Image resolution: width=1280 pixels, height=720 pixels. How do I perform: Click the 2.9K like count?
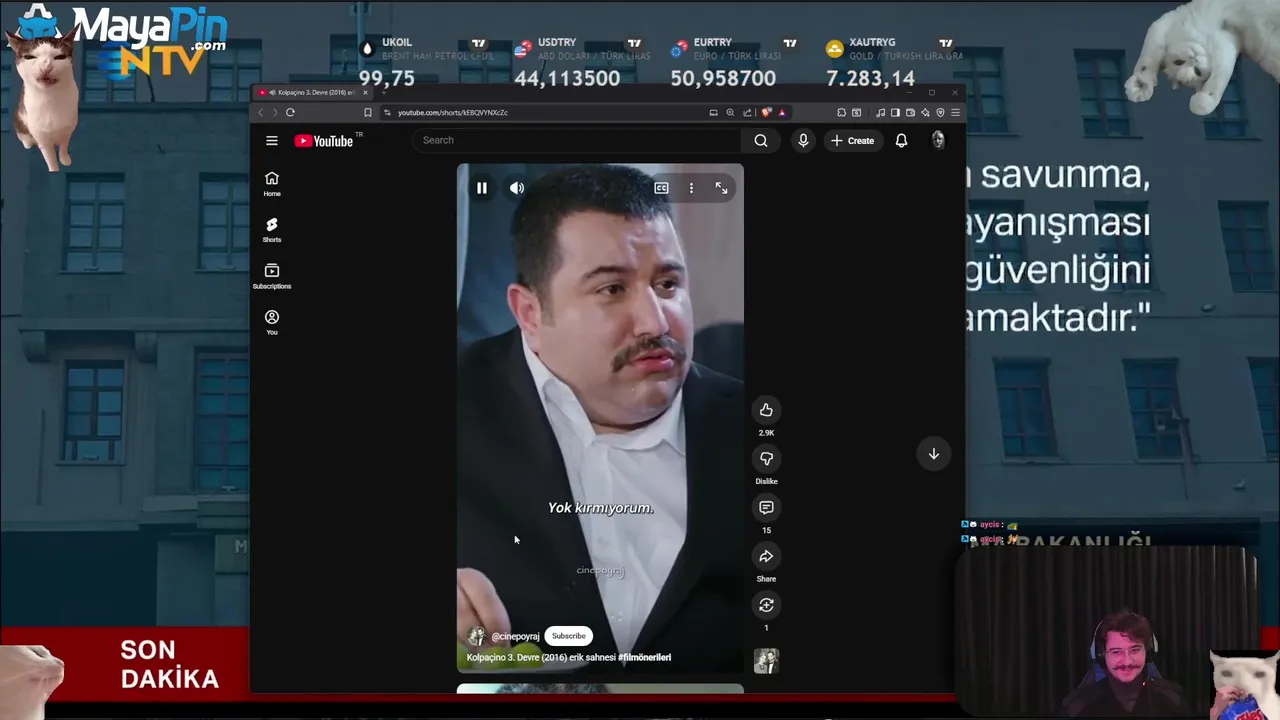(766, 433)
